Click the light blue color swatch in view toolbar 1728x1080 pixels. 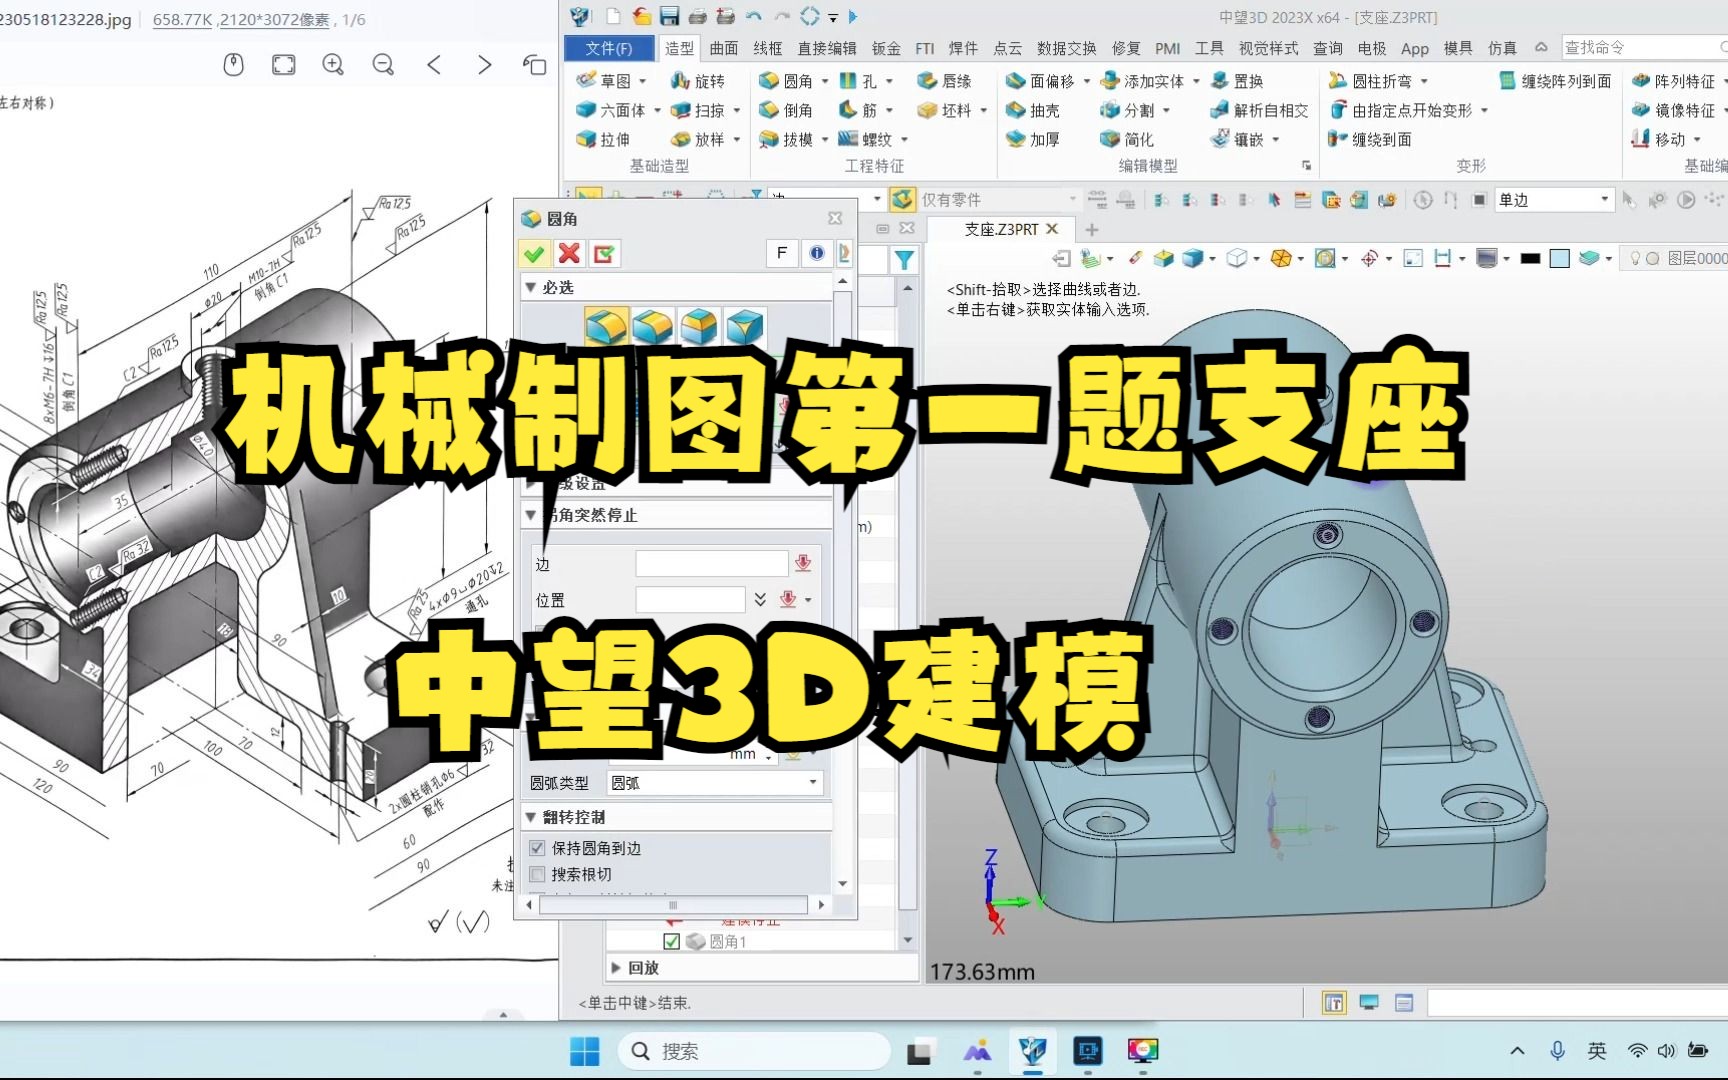click(1559, 258)
